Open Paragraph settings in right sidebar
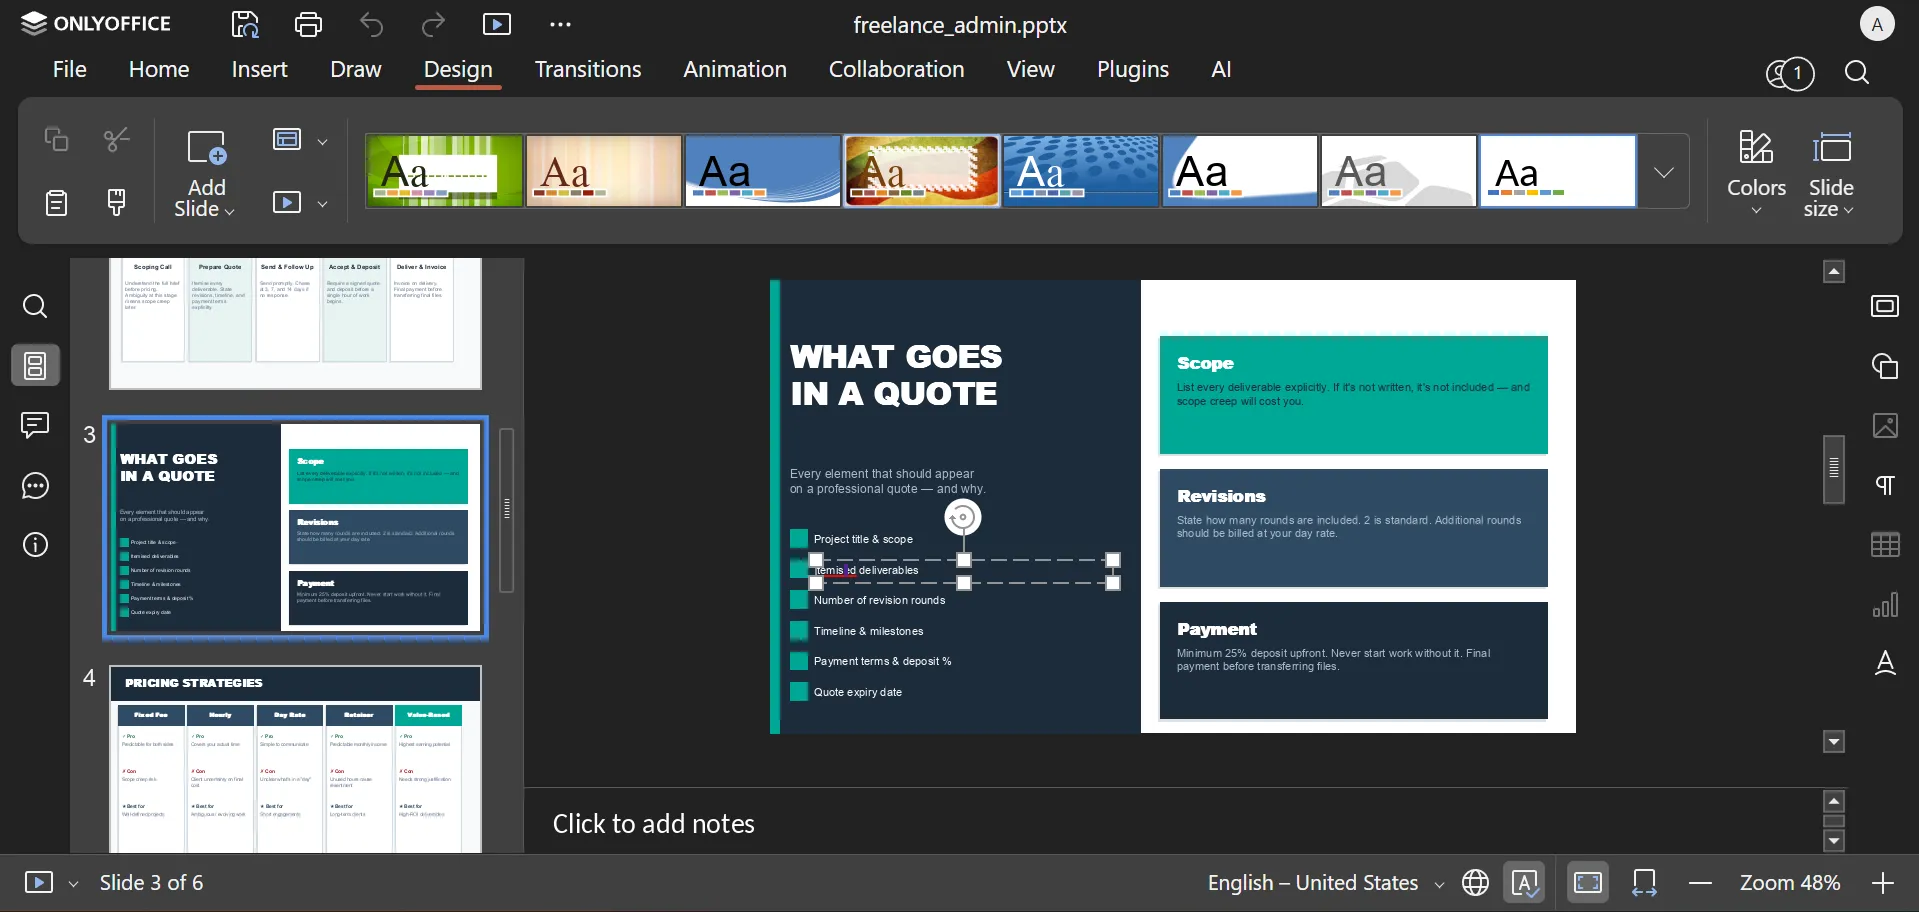 coord(1885,486)
